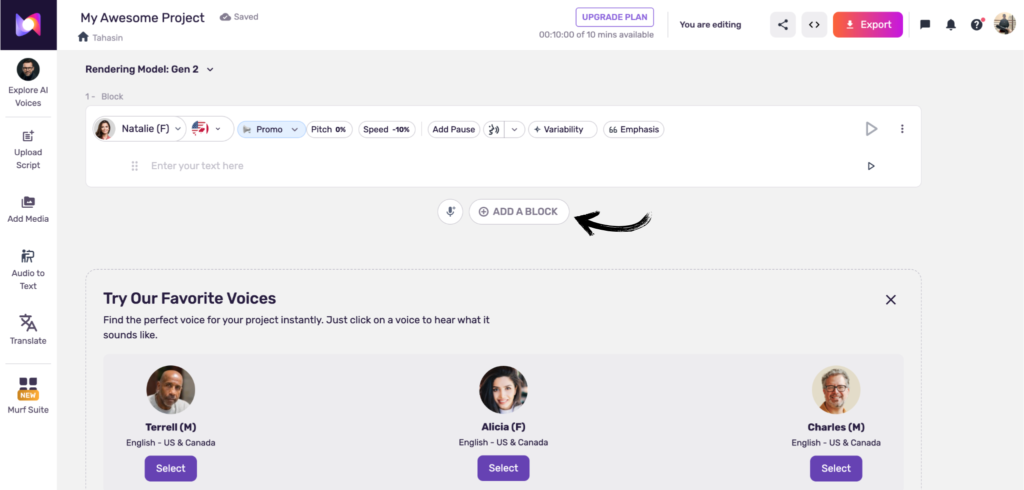This screenshot has height=490, width=1024.
Task: Select the Charles (M) voice
Action: (836, 468)
